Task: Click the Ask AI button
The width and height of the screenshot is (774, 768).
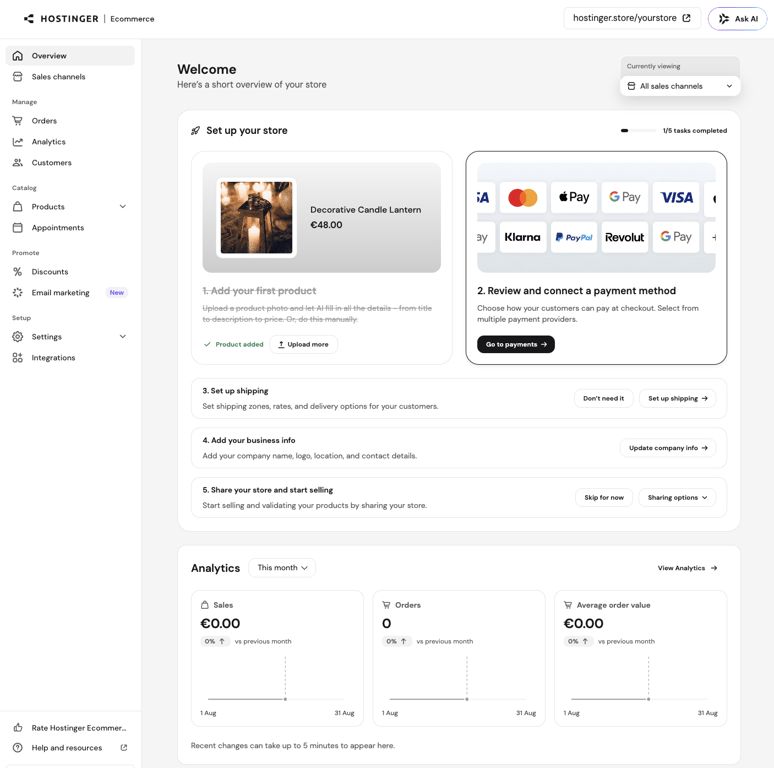Action: pos(738,19)
